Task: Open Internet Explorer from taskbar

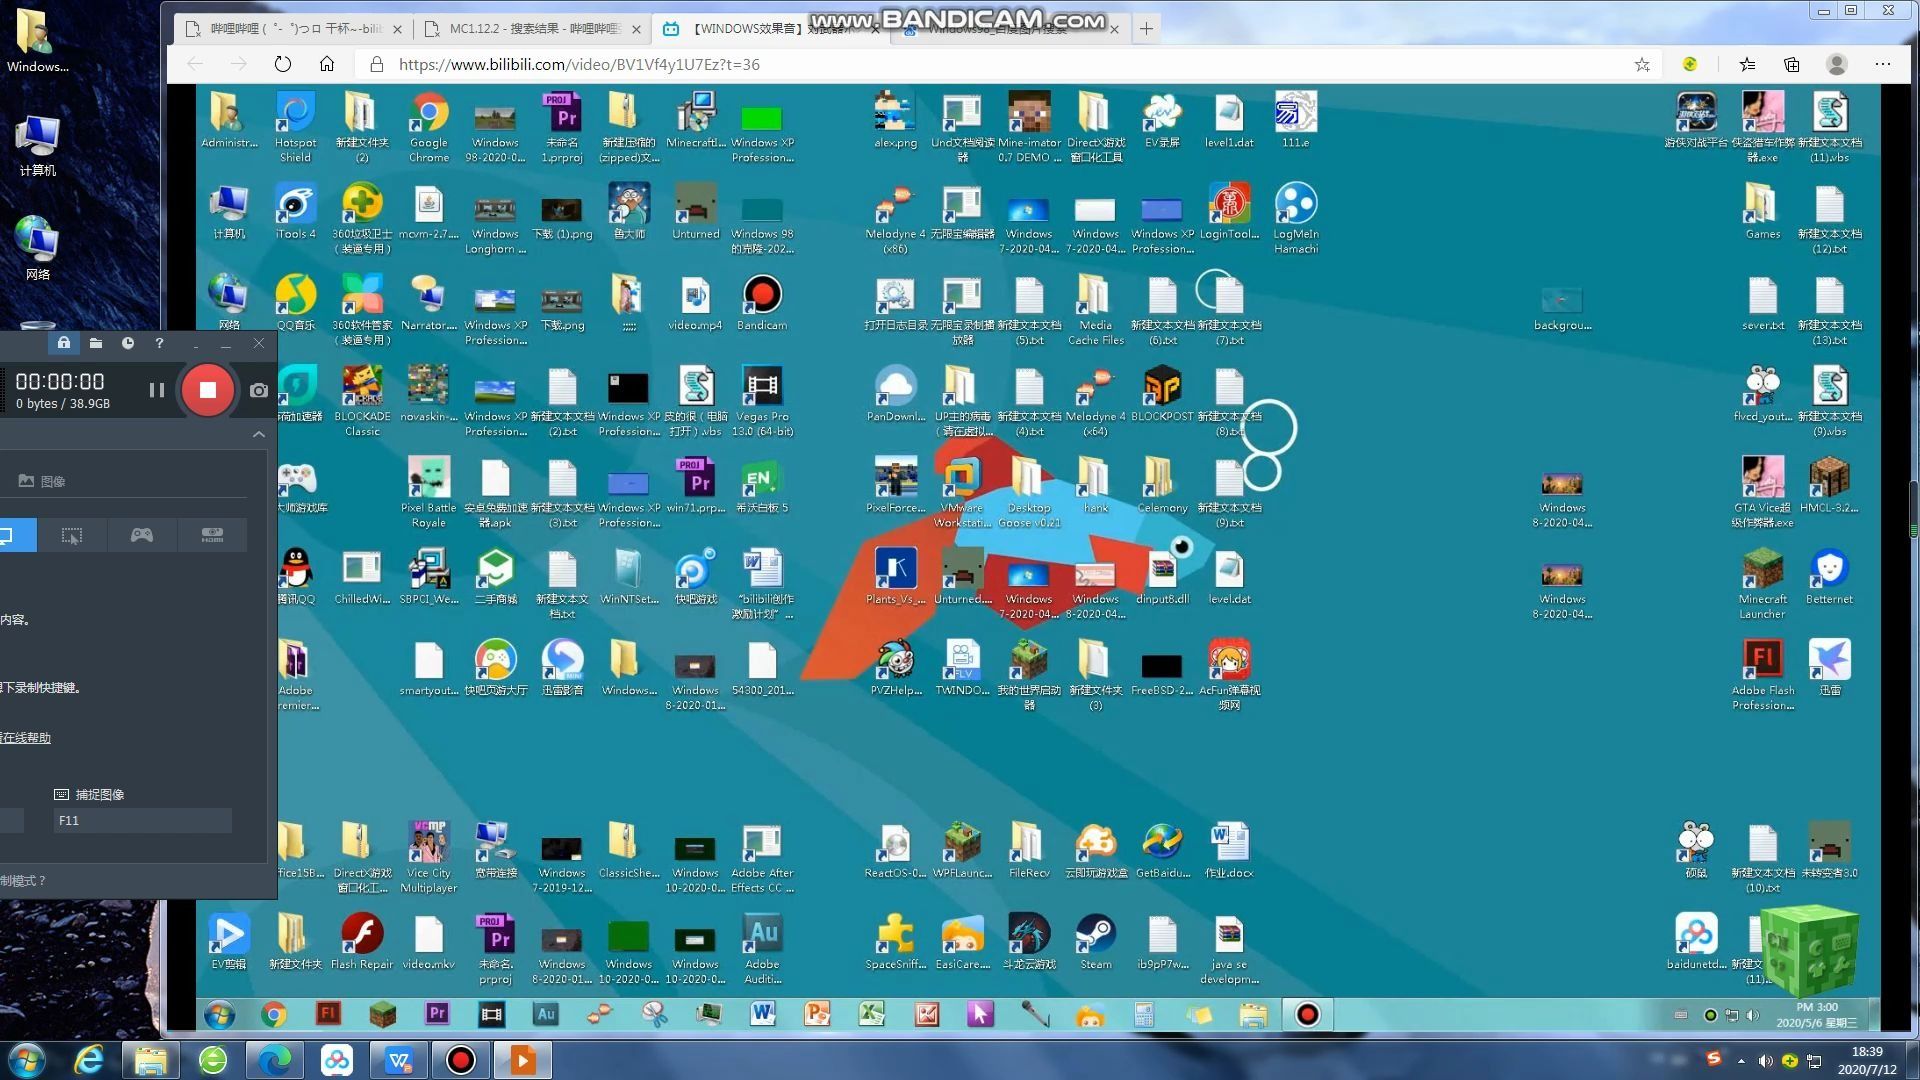Action: point(89,1059)
